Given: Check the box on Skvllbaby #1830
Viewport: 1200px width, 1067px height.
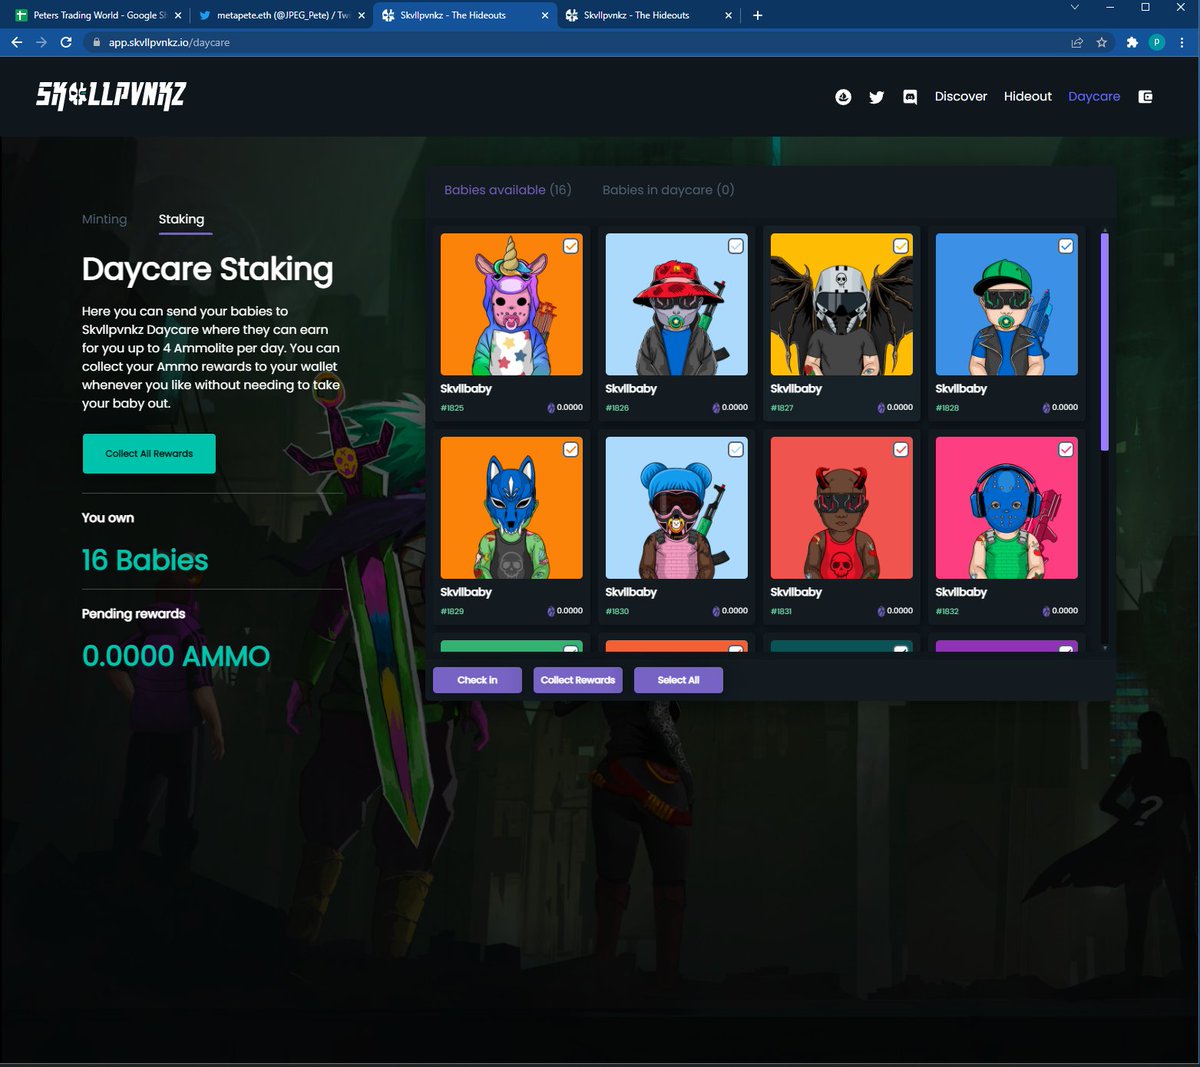Looking at the screenshot, I should 736,450.
